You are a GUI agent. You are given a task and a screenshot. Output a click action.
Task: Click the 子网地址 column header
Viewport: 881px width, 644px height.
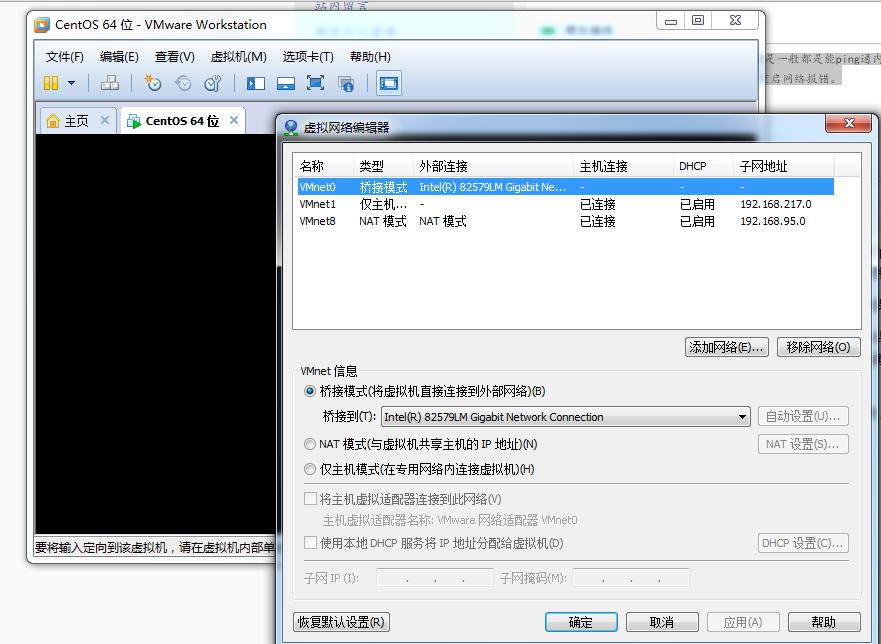783,166
